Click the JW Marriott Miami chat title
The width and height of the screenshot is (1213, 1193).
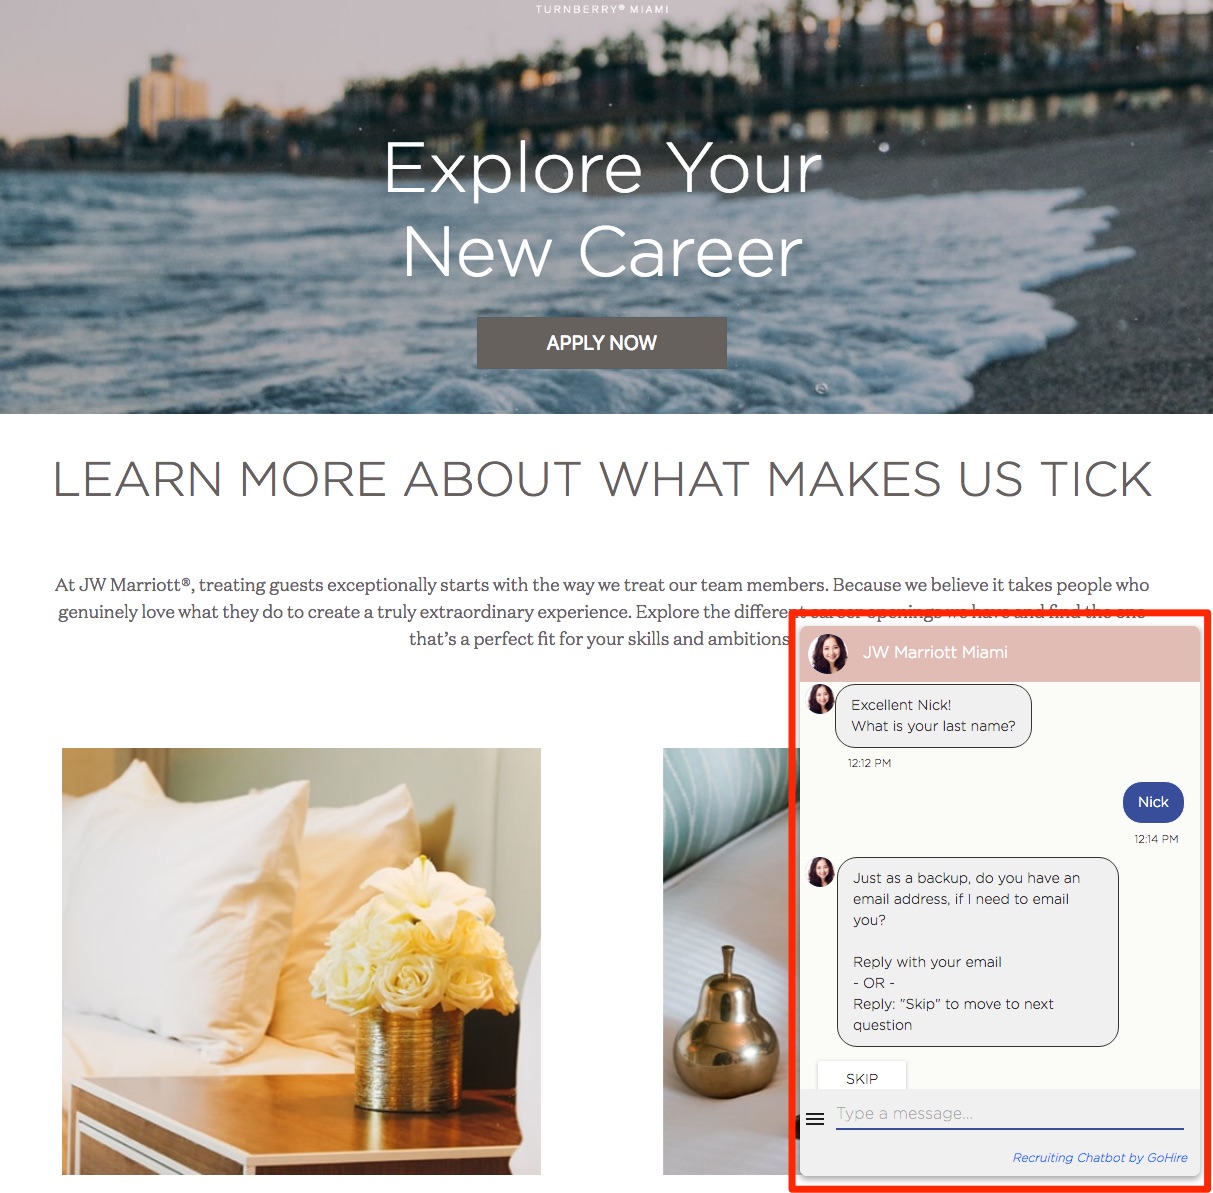[x=935, y=652]
